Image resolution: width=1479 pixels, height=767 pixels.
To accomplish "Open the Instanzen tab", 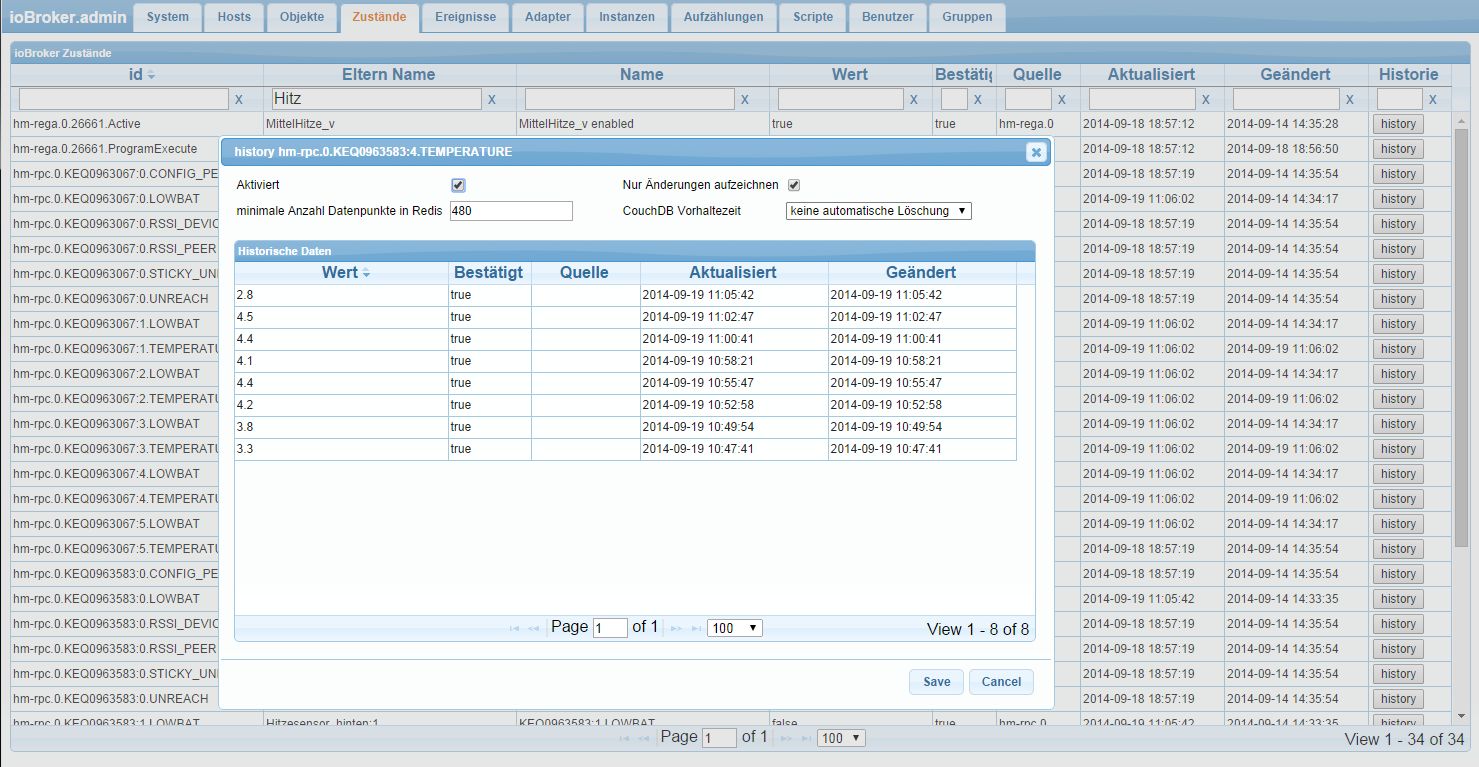I will (627, 17).
